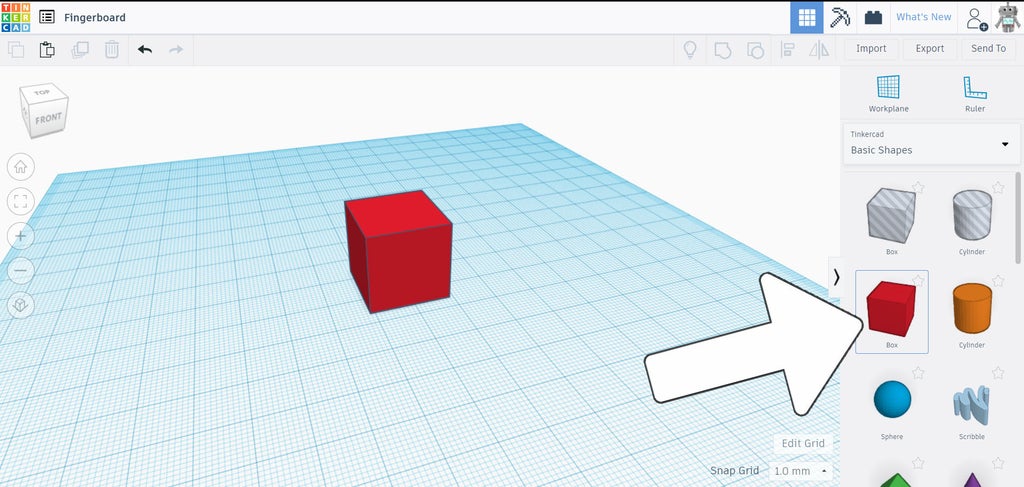The height and width of the screenshot is (487, 1024).
Task: Click the shapes panel scrollbar
Action: [x=1018, y=217]
